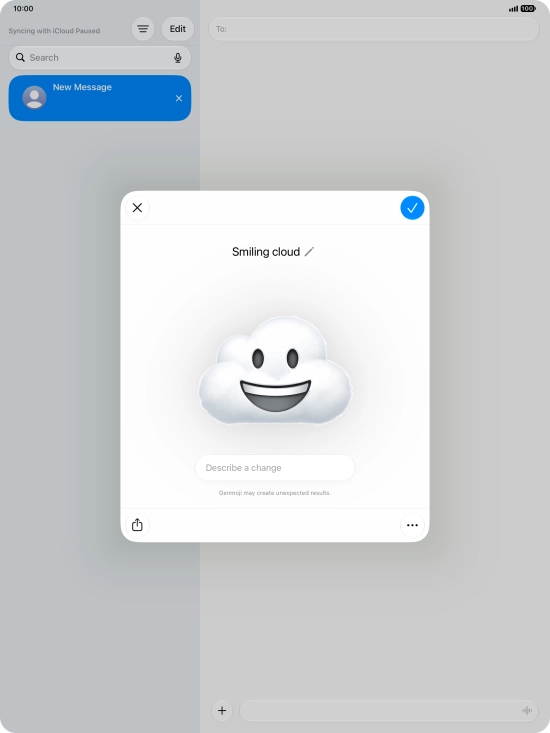Open share sheet for the Genmoji
The width and height of the screenshot is (550, 733).
tap(137, 525)
